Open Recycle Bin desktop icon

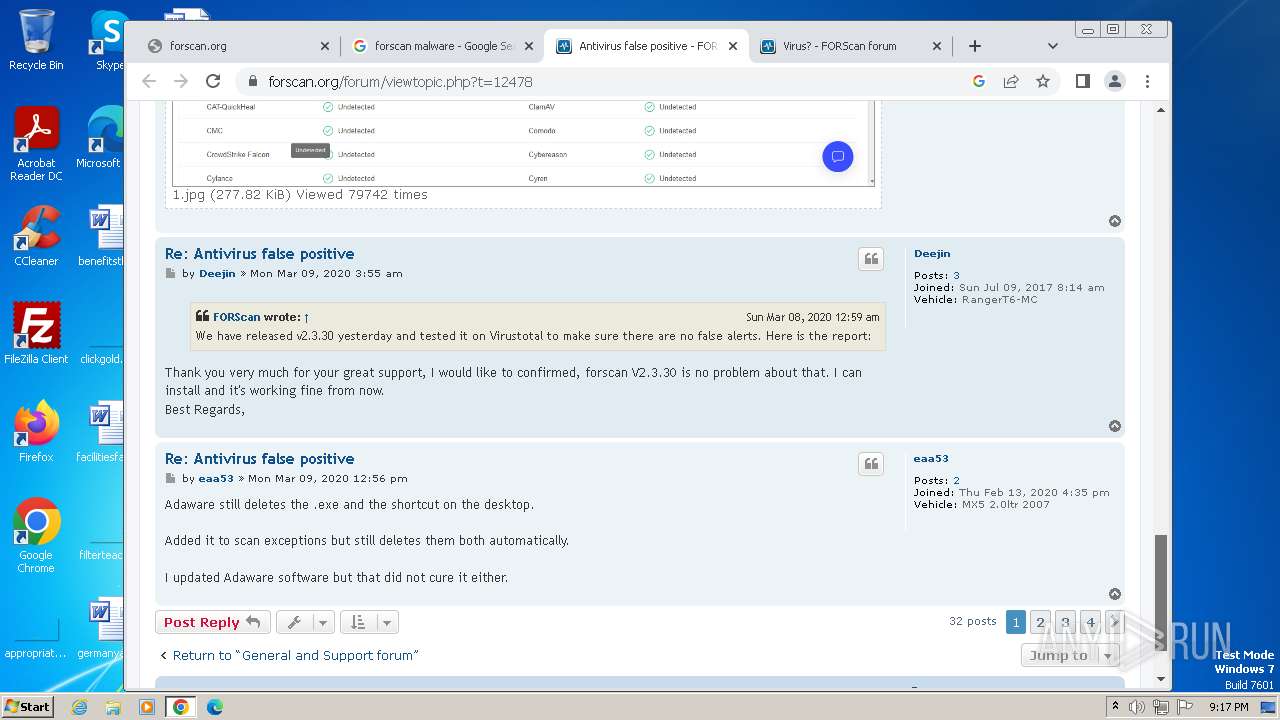36,40
